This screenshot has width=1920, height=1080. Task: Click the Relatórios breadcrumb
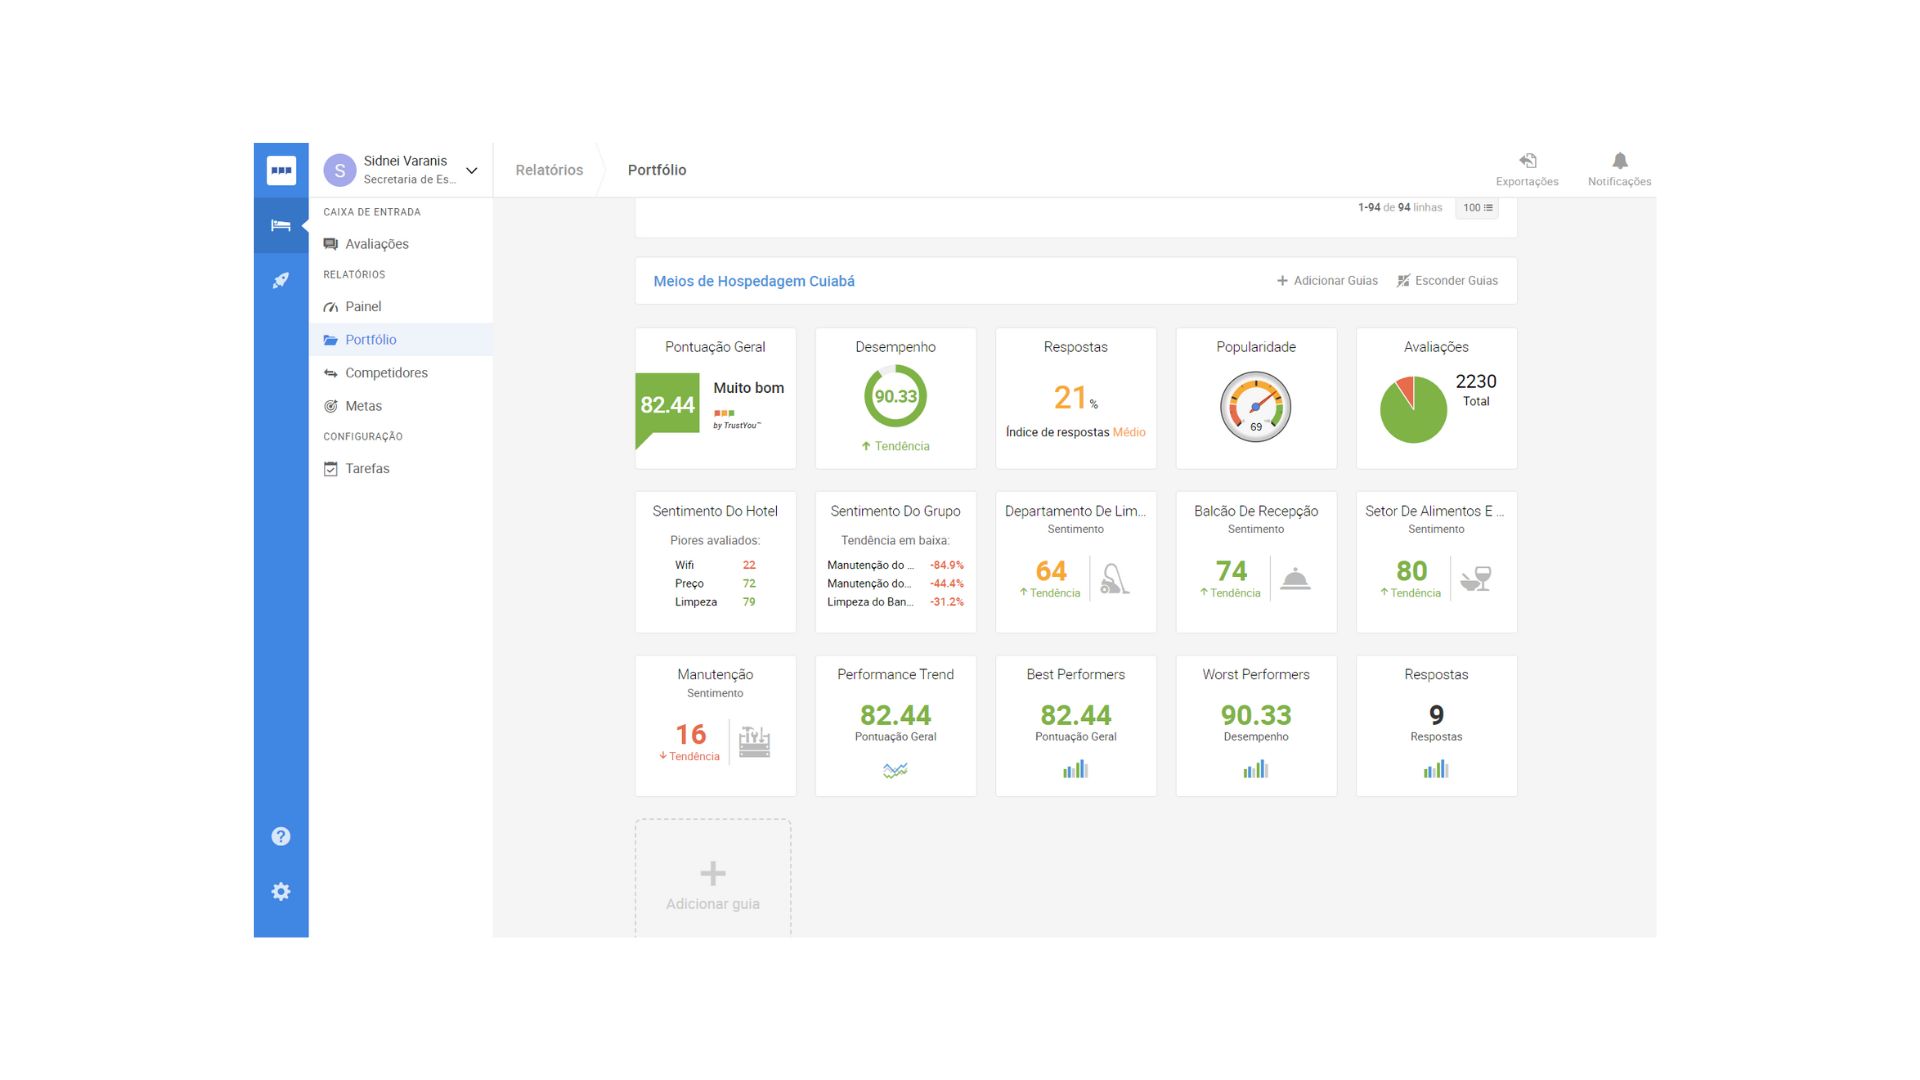click(x=549, y=170)
